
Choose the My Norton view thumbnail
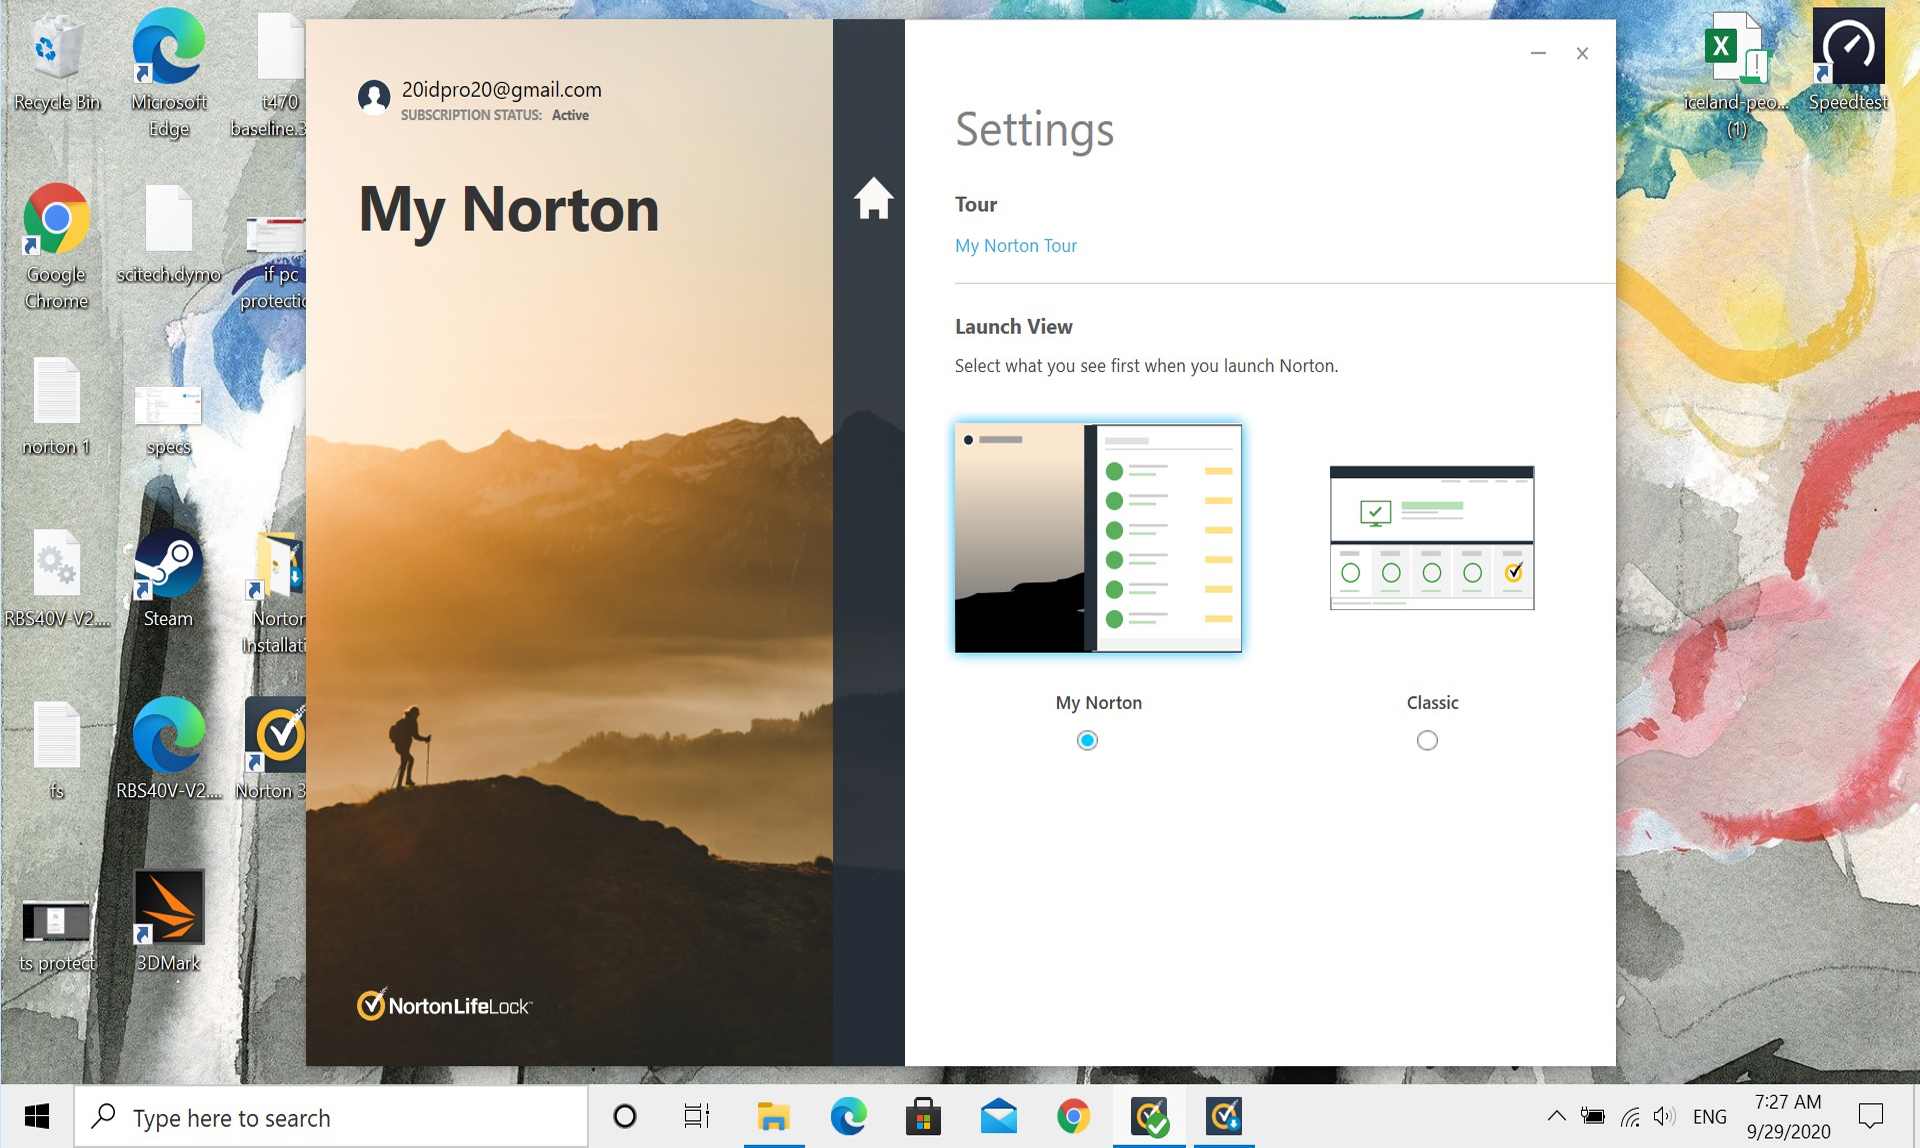point(1098,538)
